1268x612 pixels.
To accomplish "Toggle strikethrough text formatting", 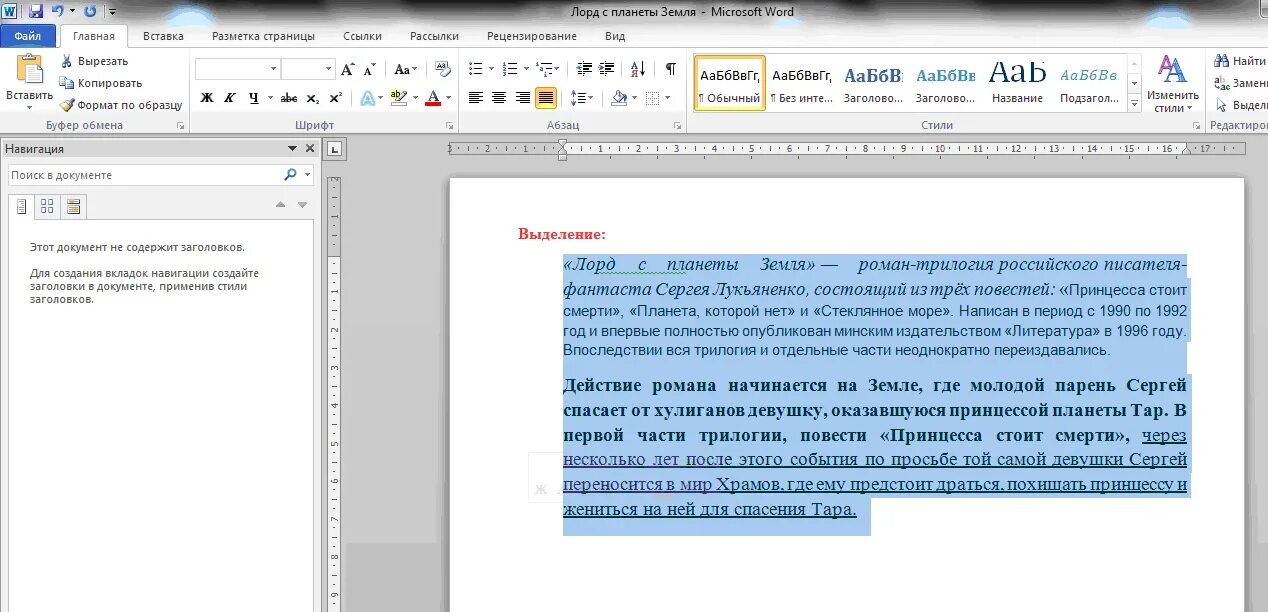I will point(288,98).
